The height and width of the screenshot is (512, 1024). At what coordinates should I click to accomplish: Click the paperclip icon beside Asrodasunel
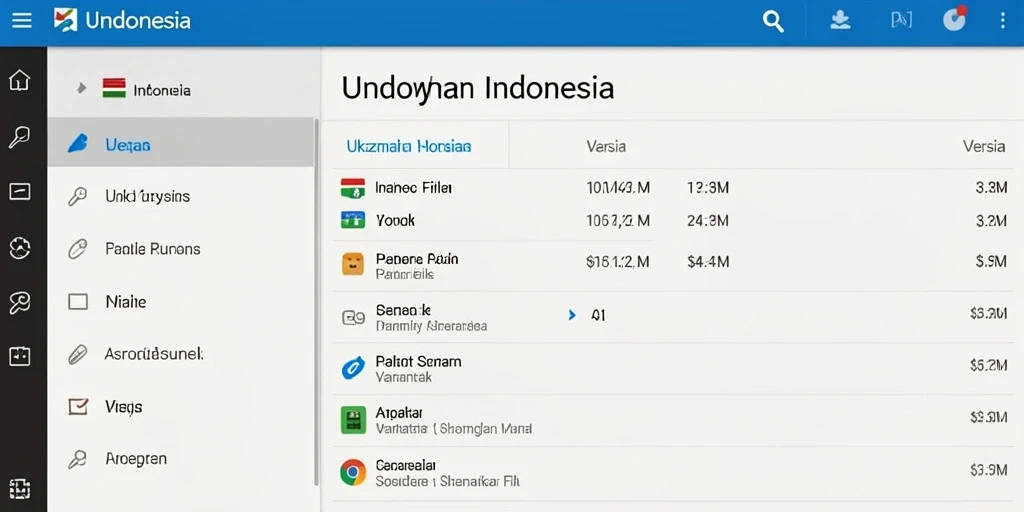(78, 355)
